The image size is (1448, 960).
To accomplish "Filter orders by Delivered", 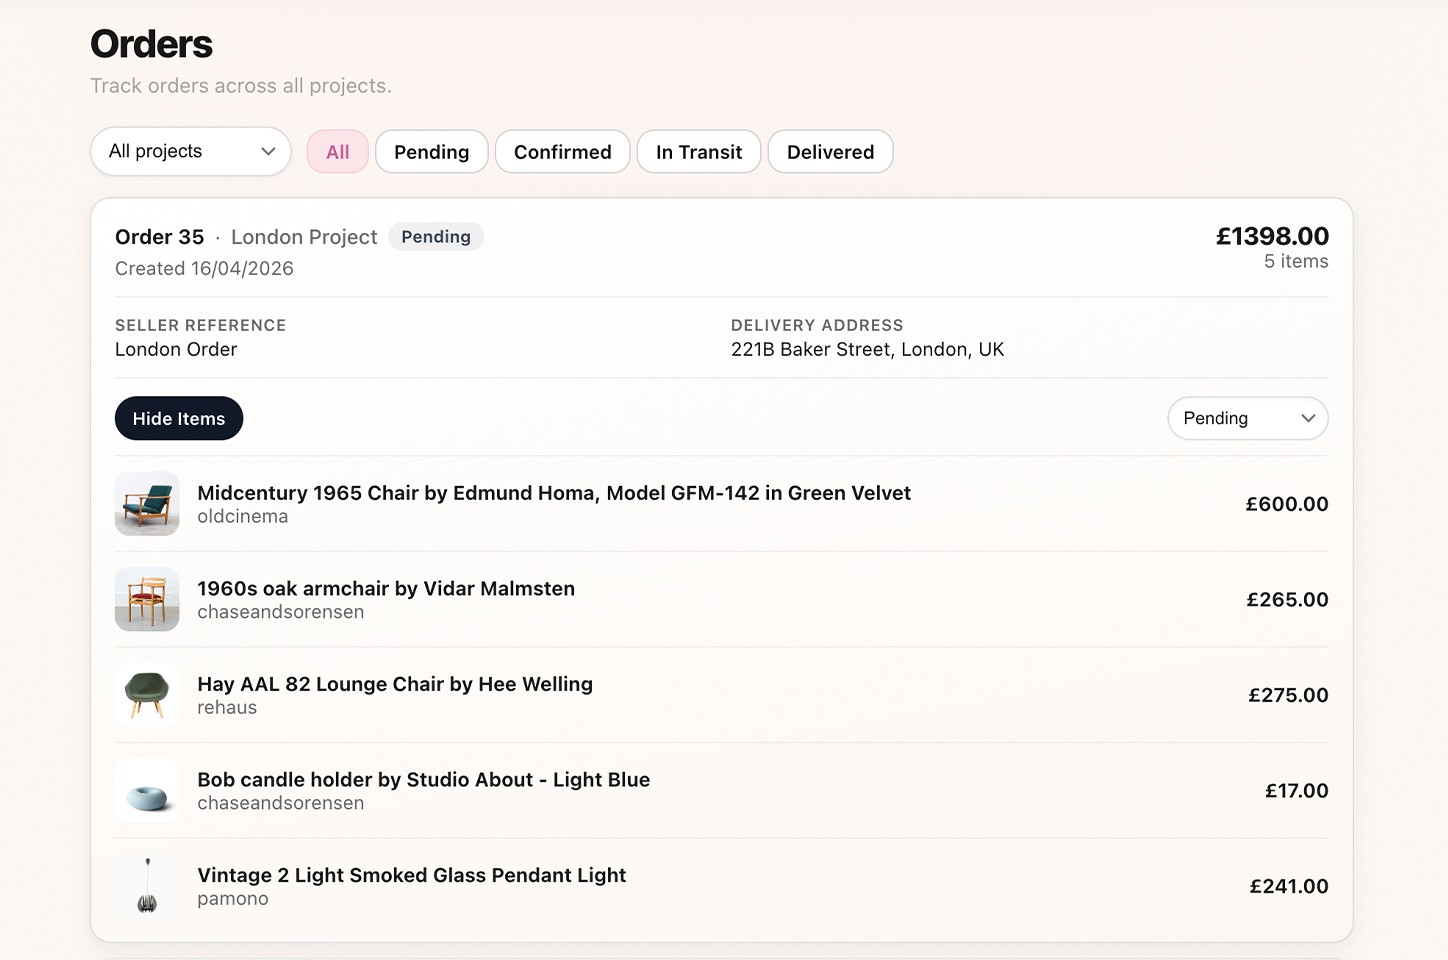I will click(830, 152).
